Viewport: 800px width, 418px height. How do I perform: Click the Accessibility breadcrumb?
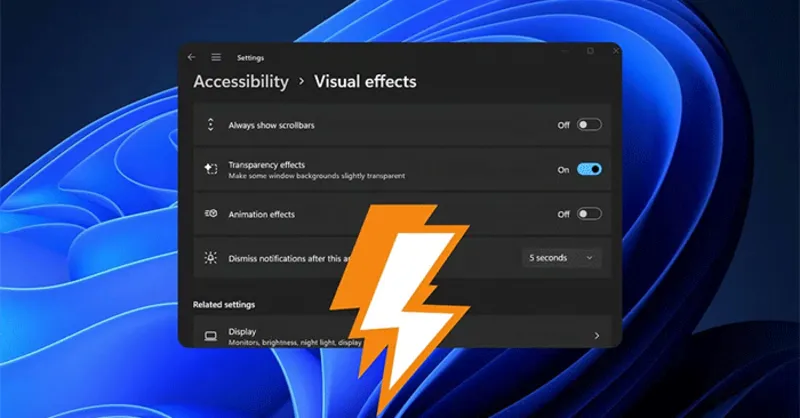point(241,82)
